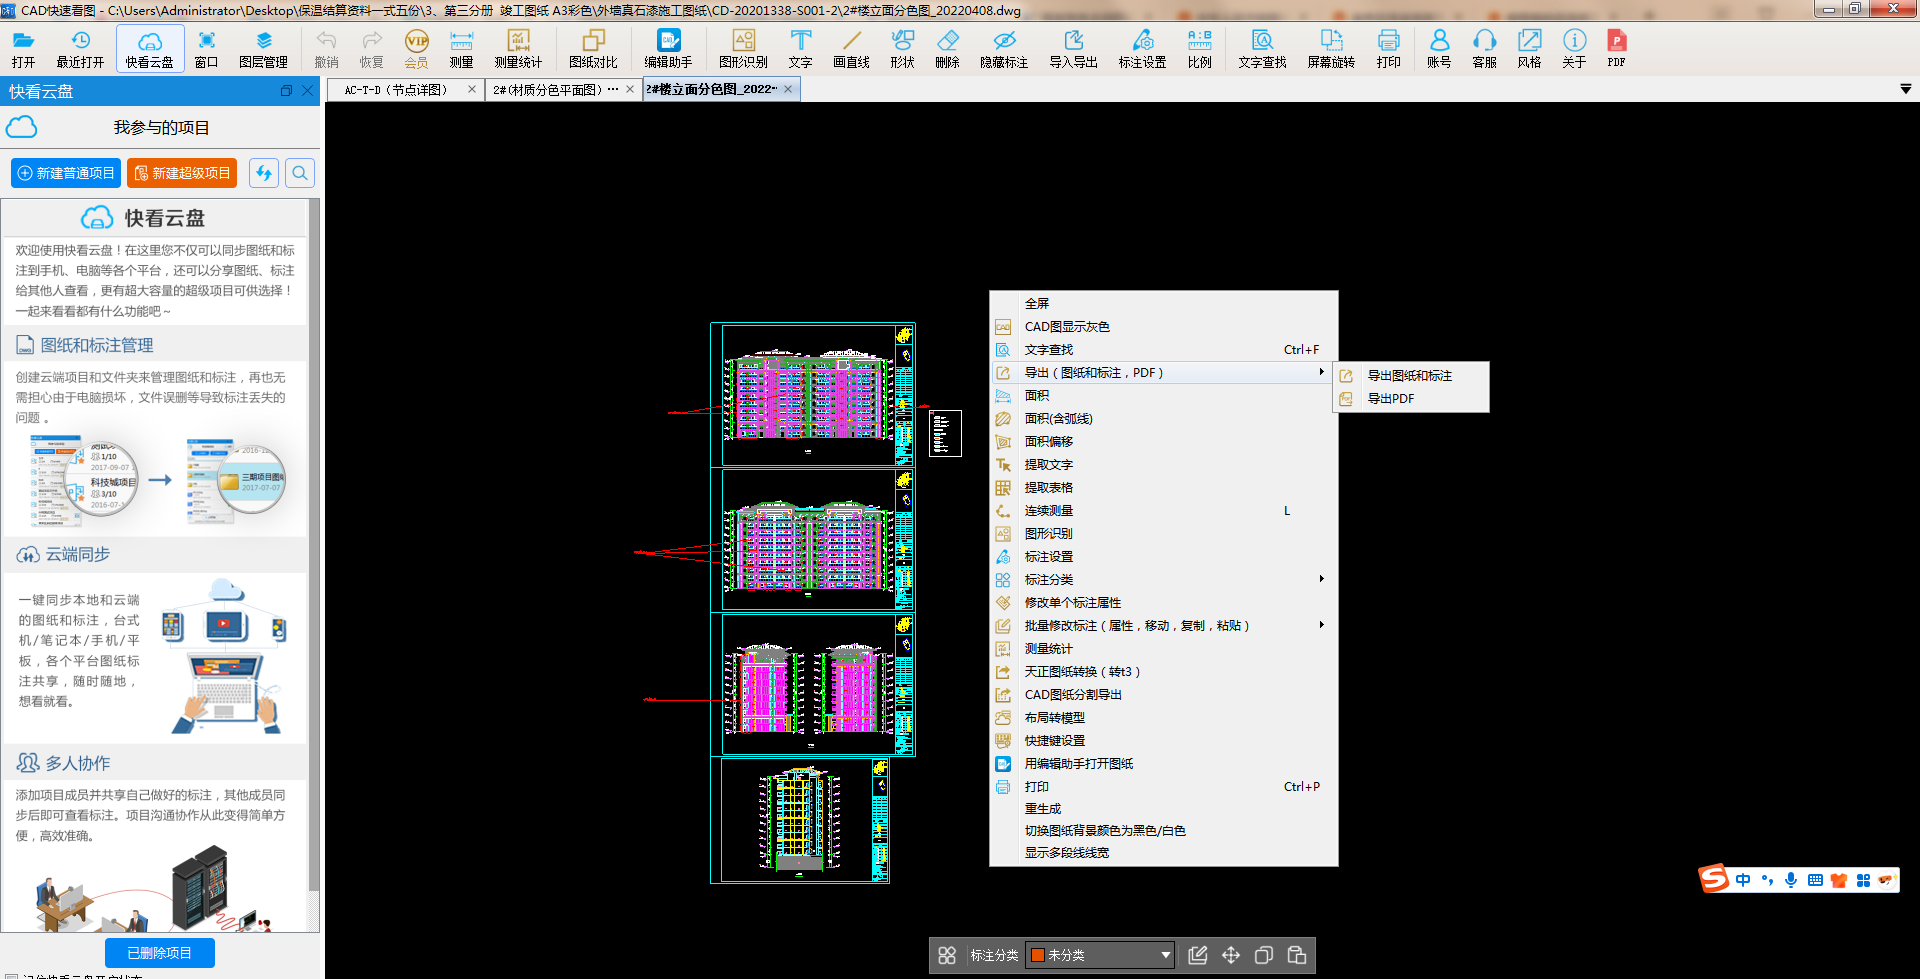Open the tab list dropdown arrow at far right
The image size is (1920, 979).
(x=1905, y=89)
